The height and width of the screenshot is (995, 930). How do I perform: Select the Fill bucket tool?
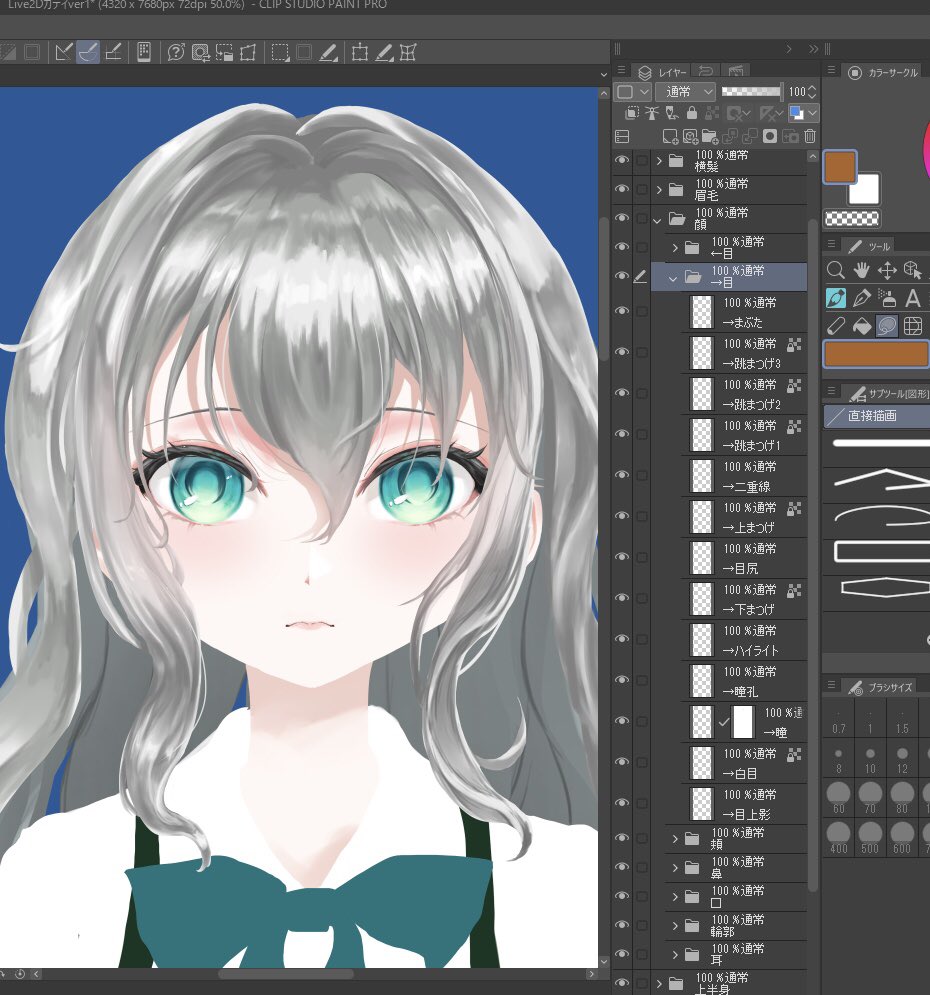(x=862, y=325)
